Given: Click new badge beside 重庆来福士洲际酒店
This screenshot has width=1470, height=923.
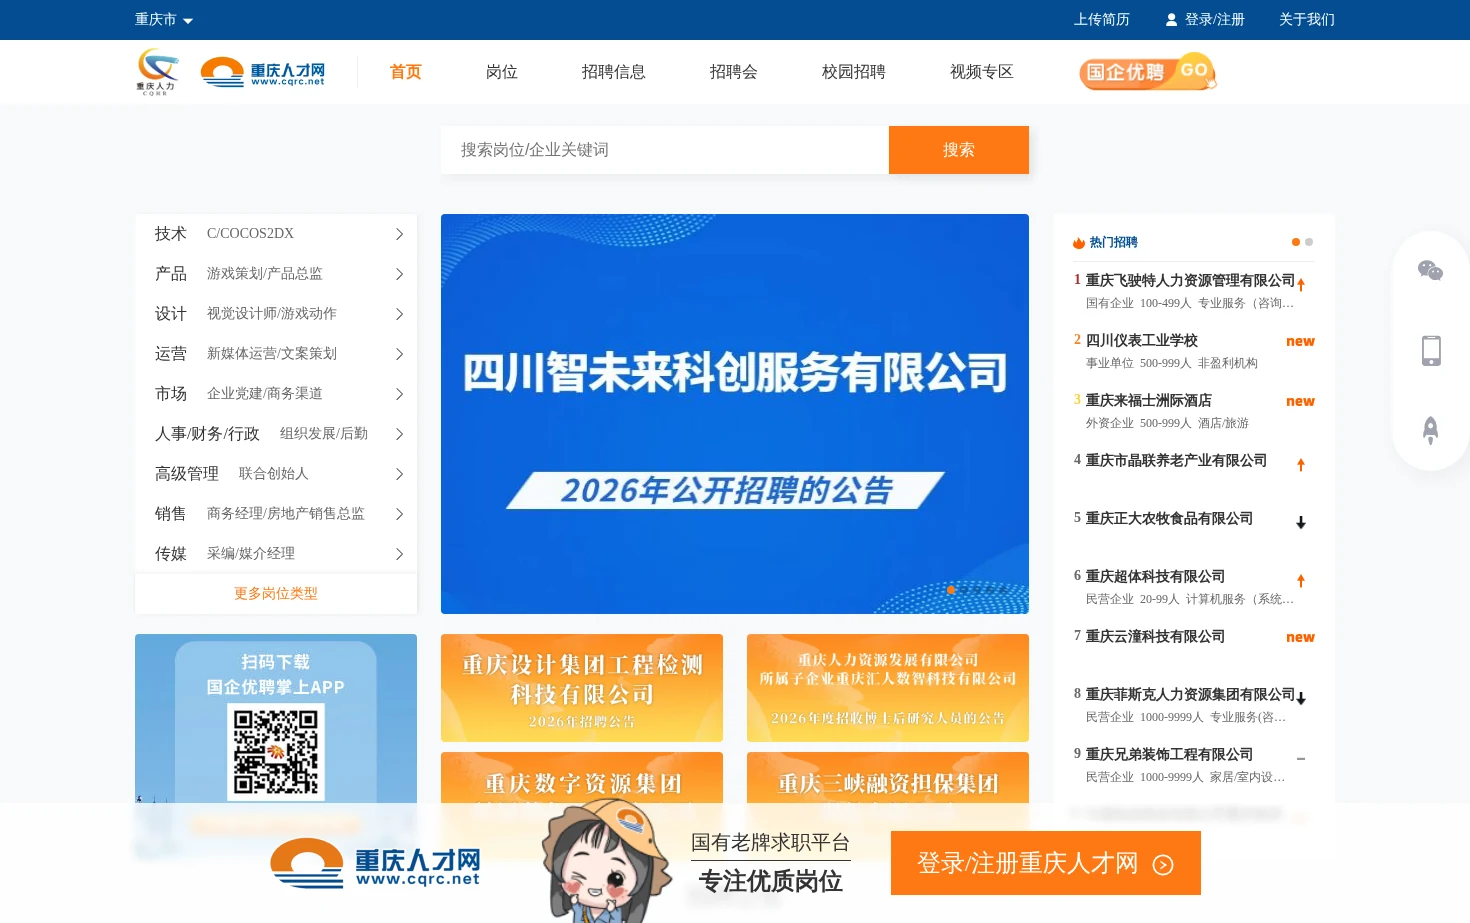Looking at the screenshot, I should tap(1300, 402).
